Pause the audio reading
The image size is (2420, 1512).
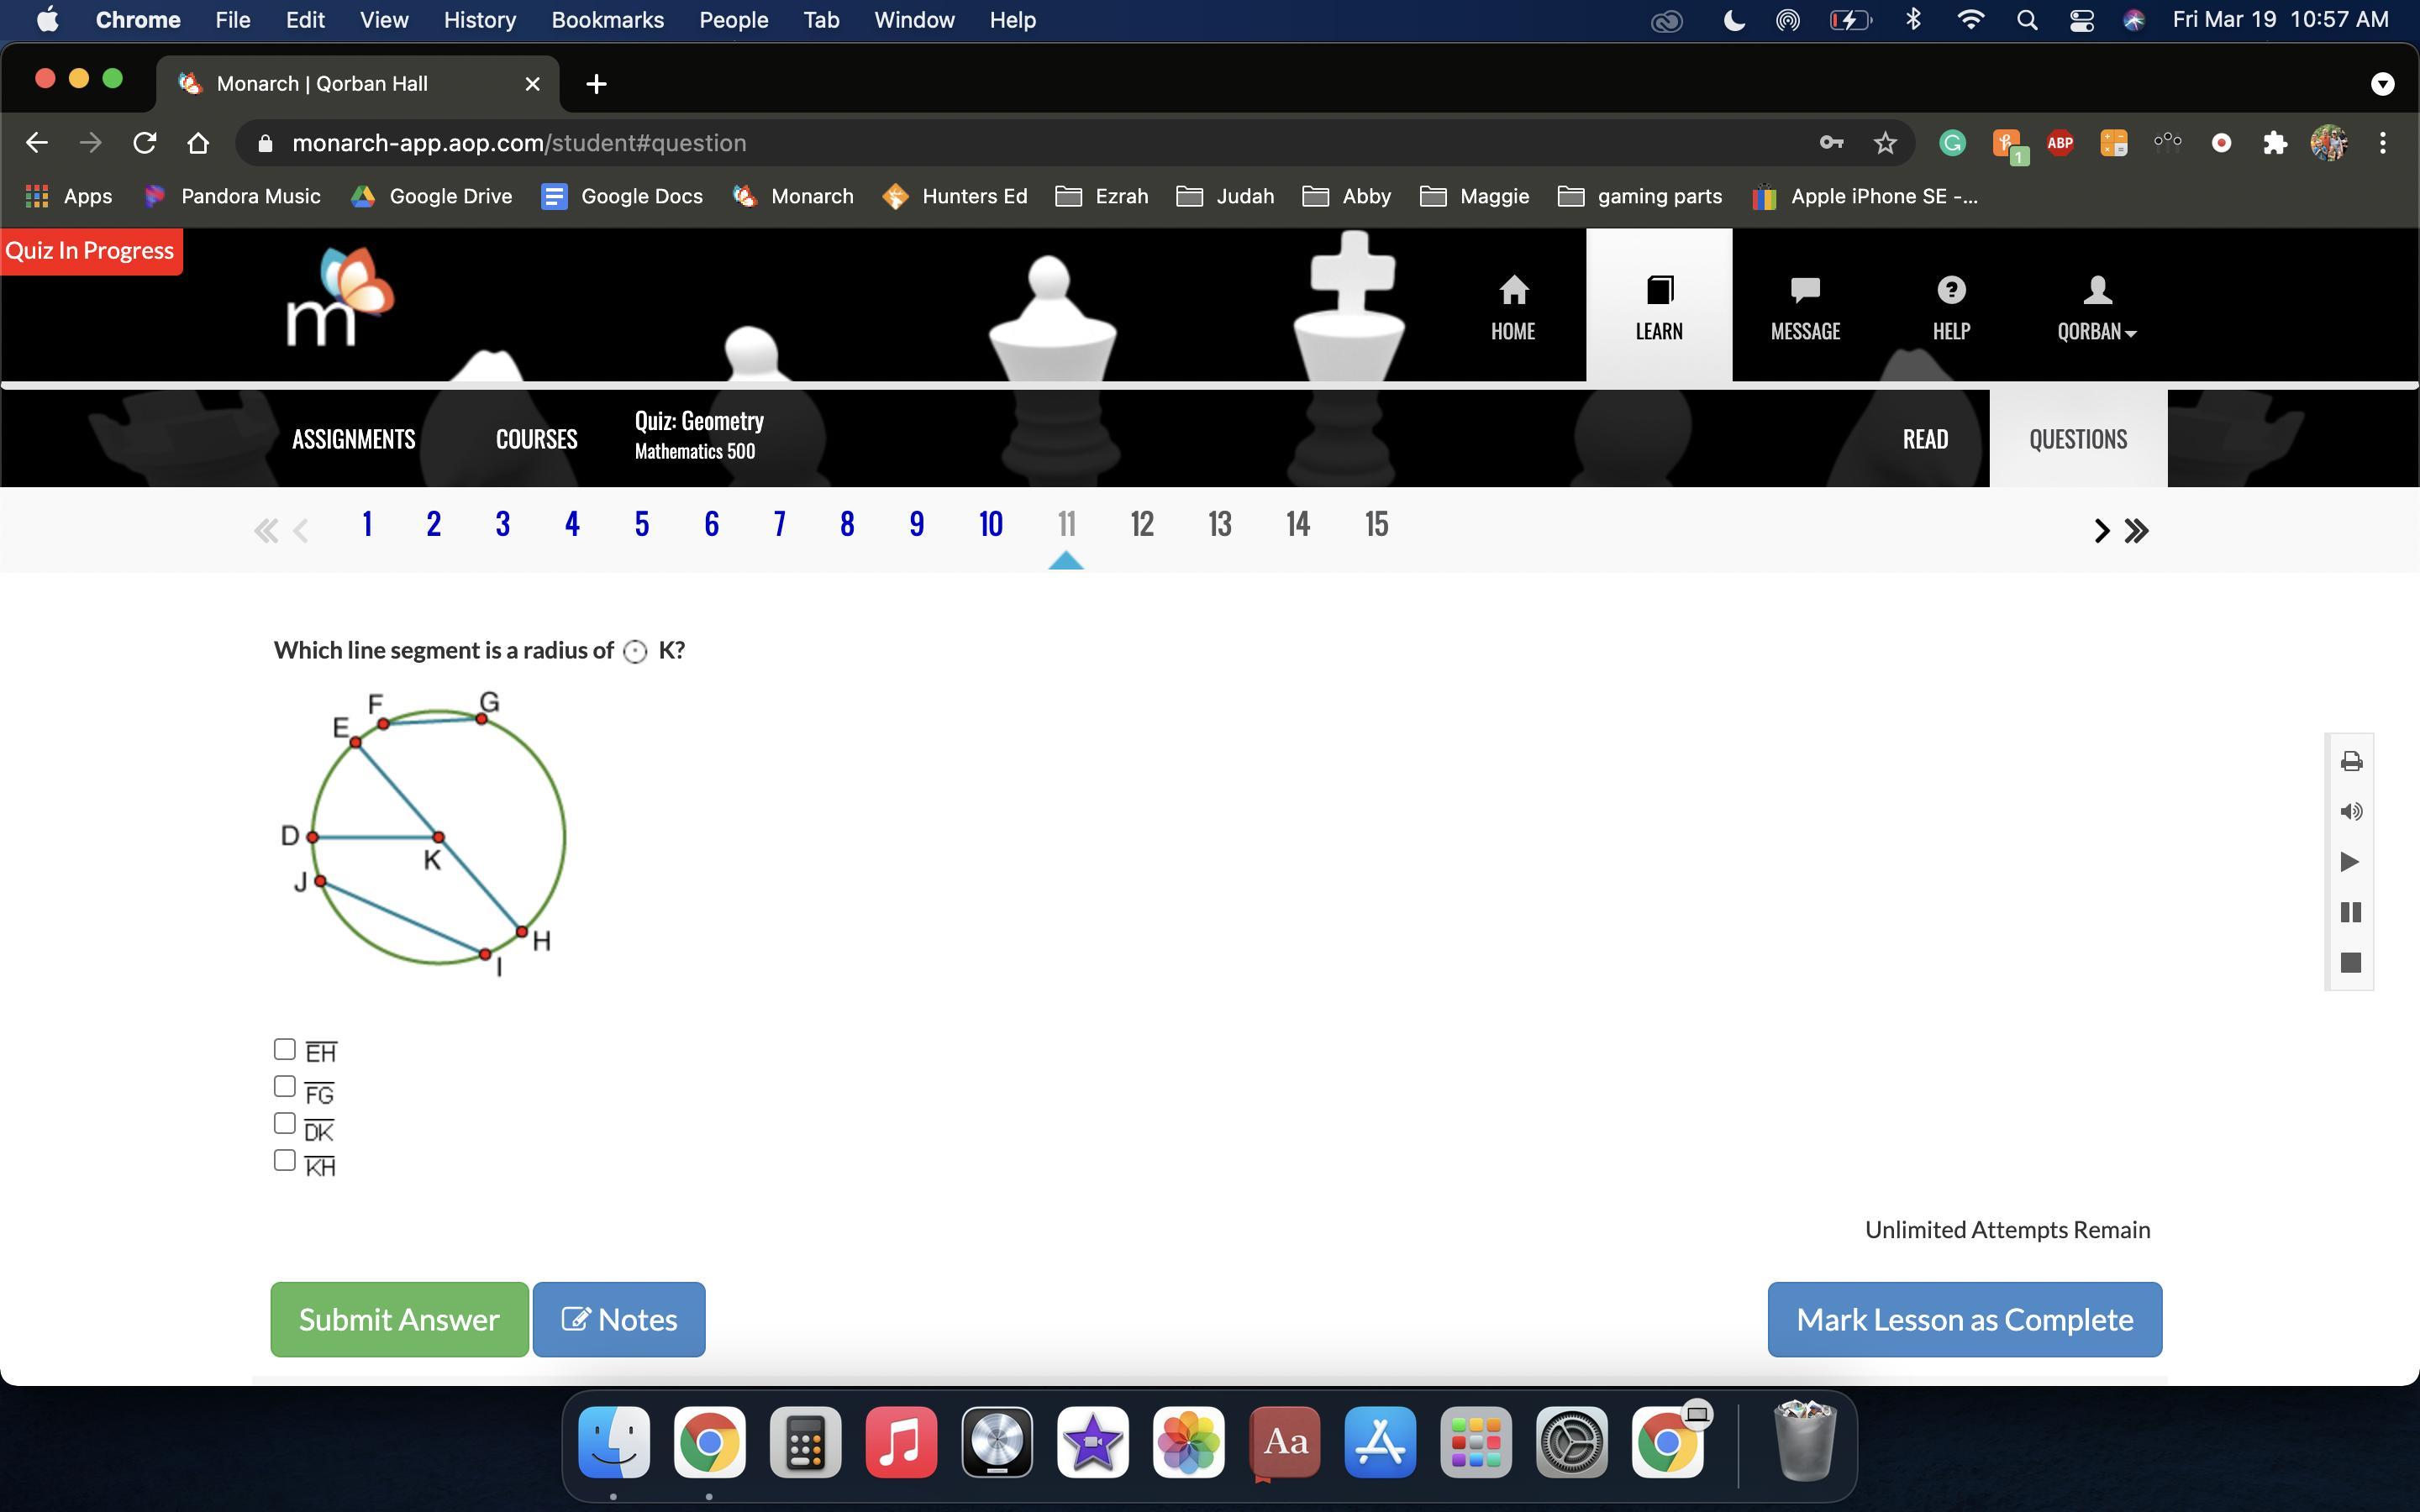[2351, 912]
